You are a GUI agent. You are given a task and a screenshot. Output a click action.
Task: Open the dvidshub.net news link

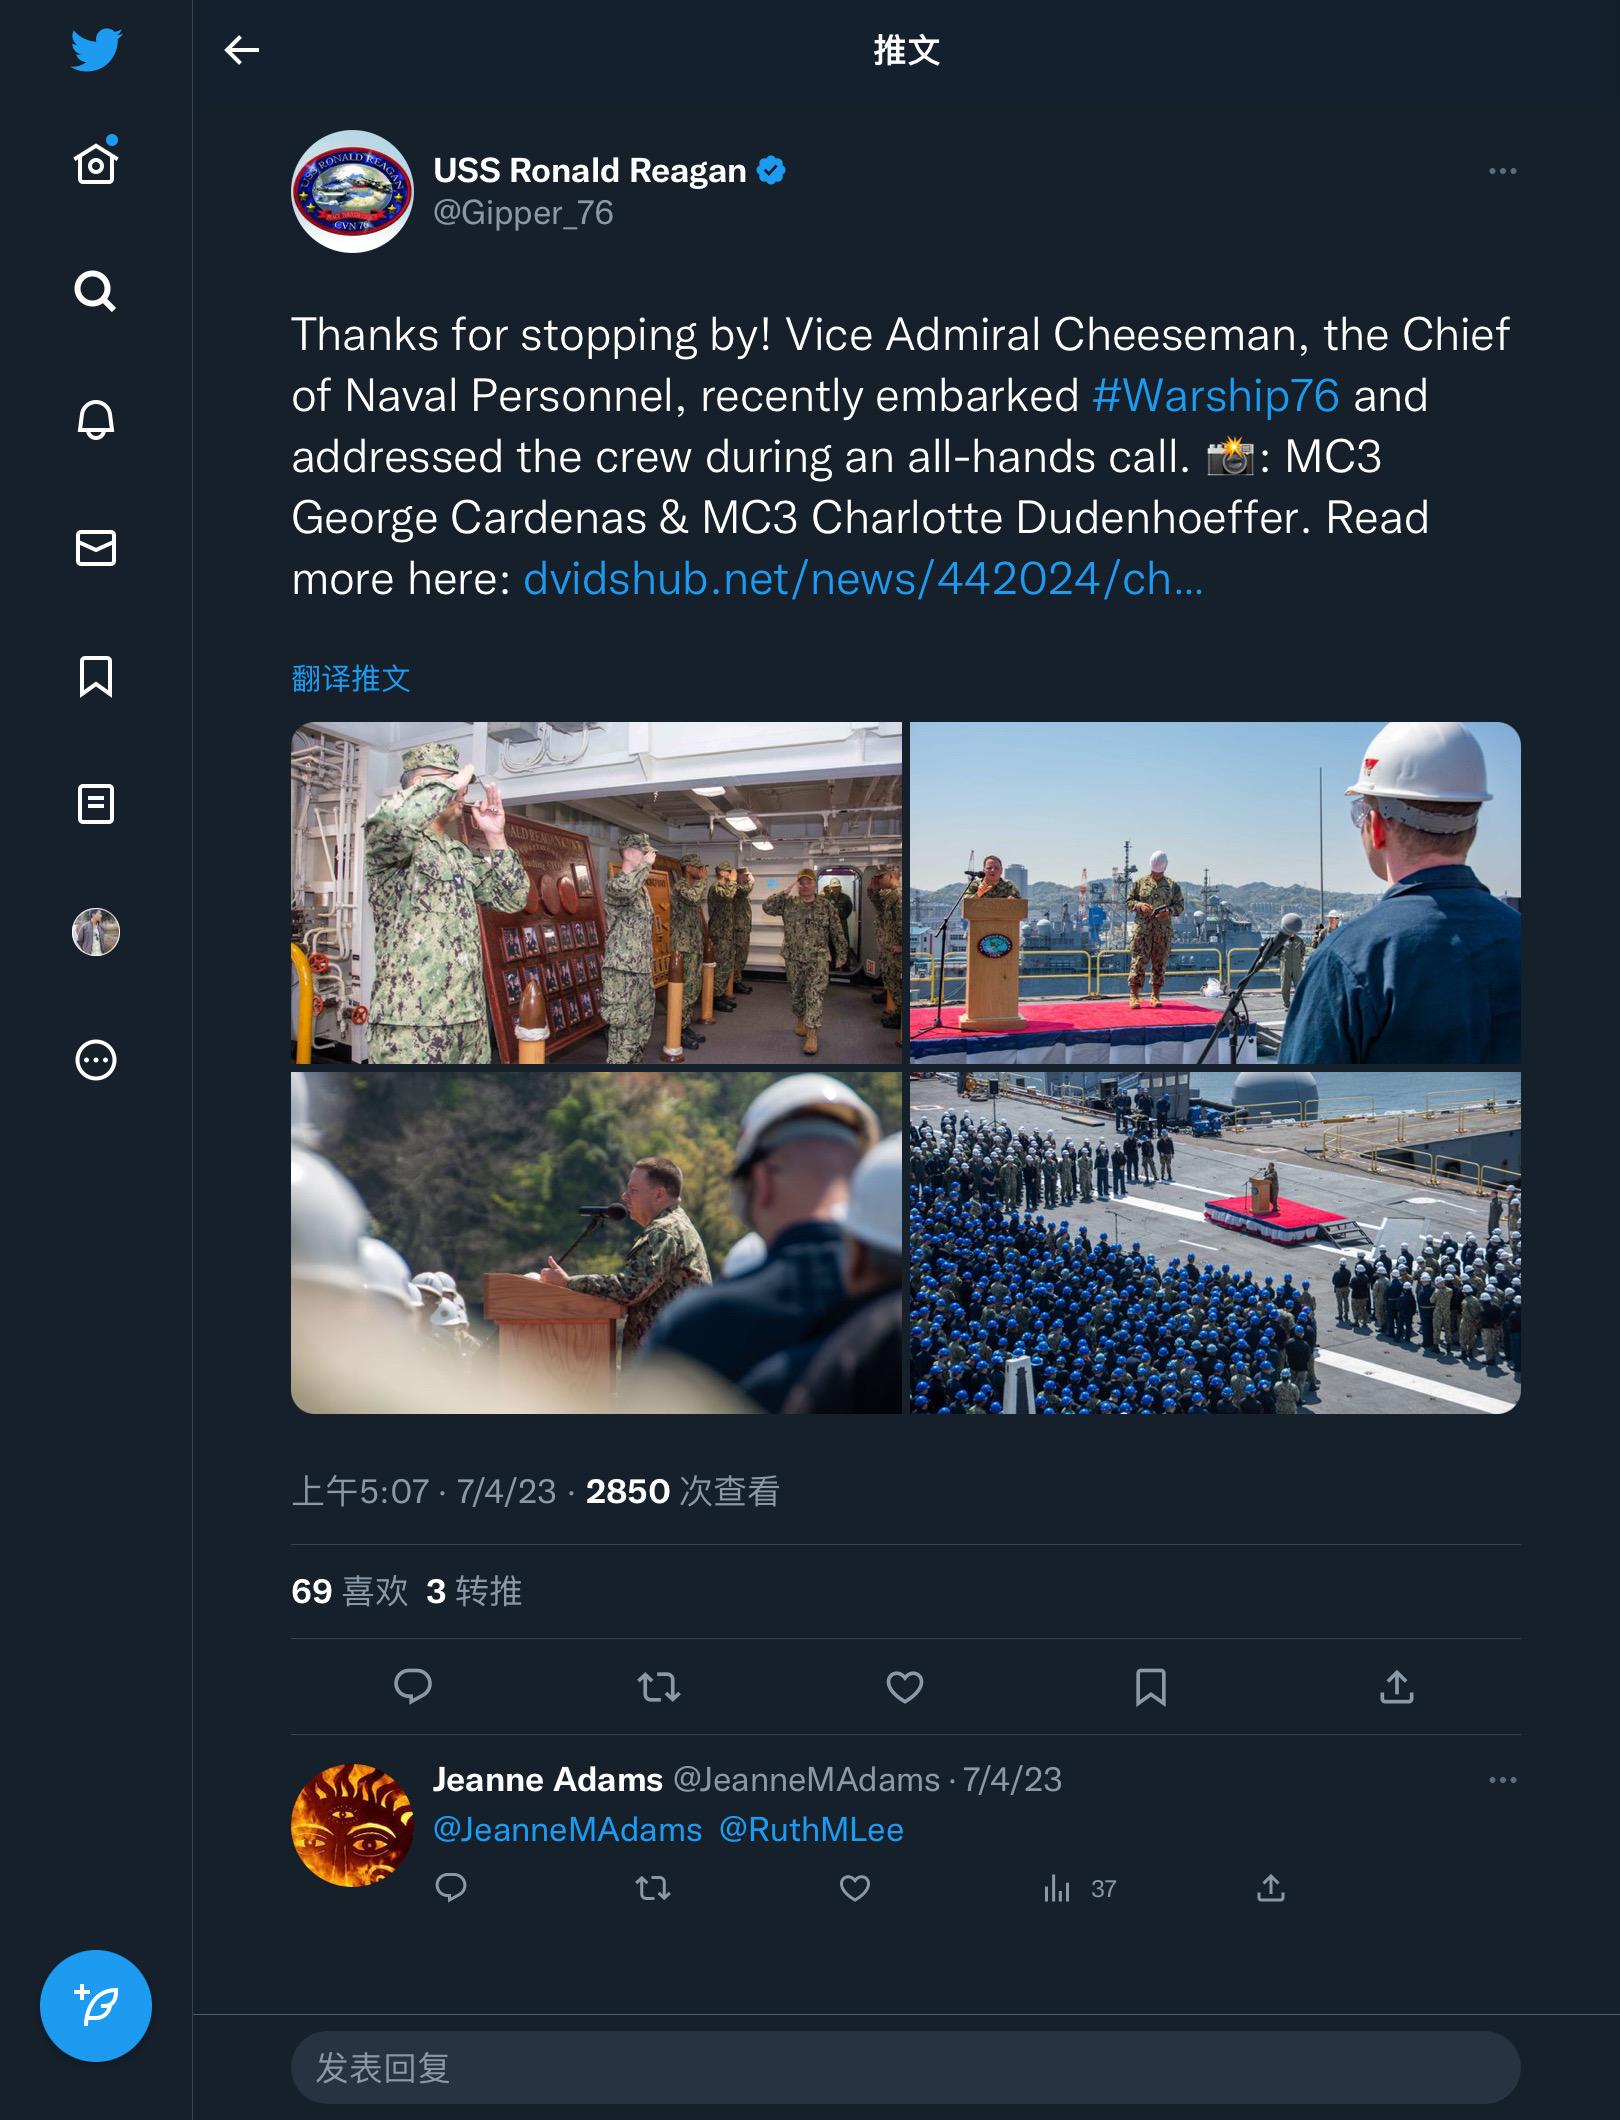coord(862,579)
